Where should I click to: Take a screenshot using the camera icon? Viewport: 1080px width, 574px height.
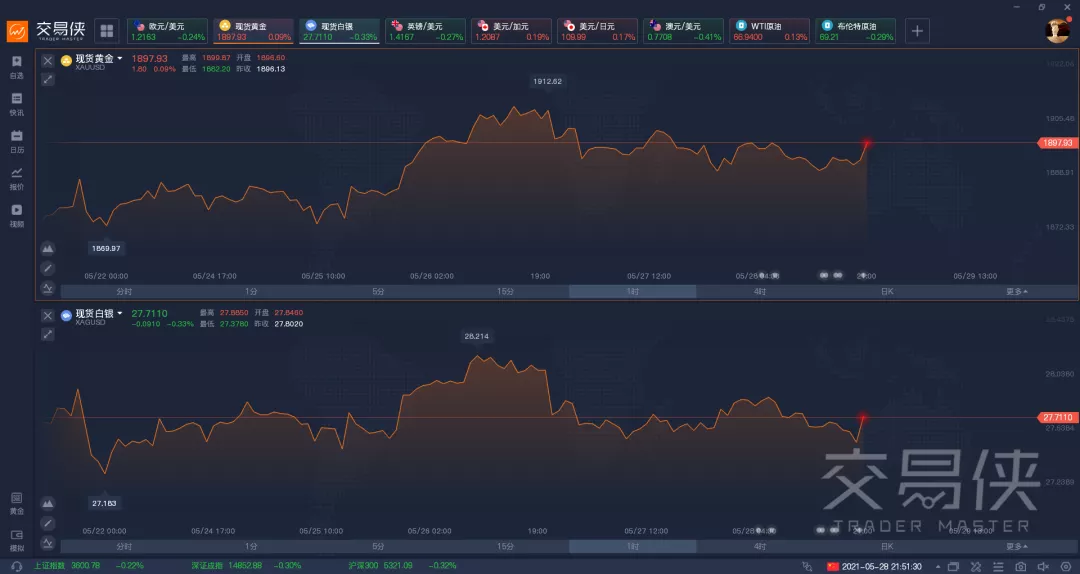tap(1020, 566)
